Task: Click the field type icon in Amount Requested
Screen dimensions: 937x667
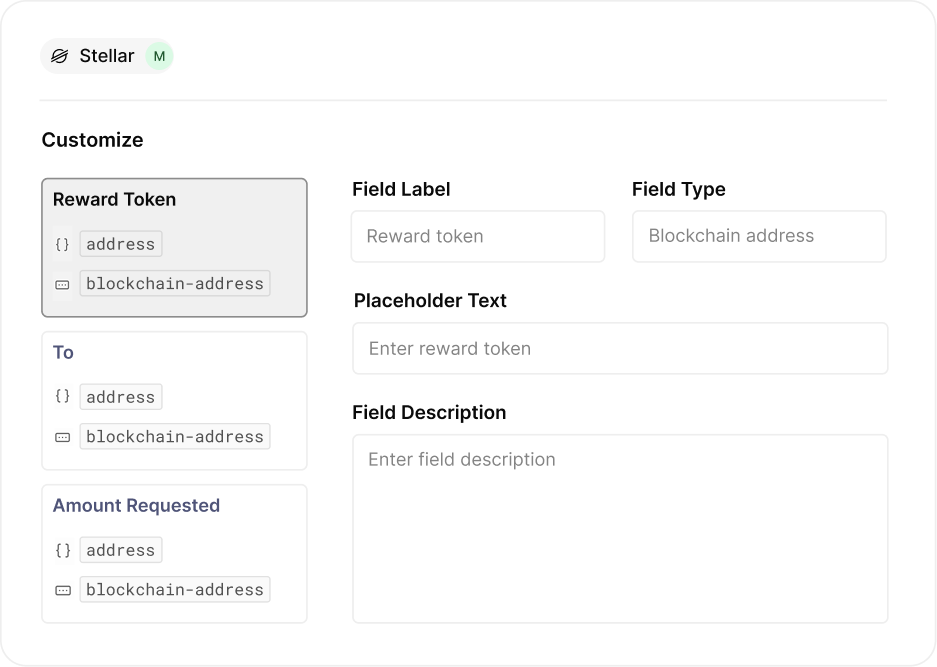Action: tap(62, 590)
